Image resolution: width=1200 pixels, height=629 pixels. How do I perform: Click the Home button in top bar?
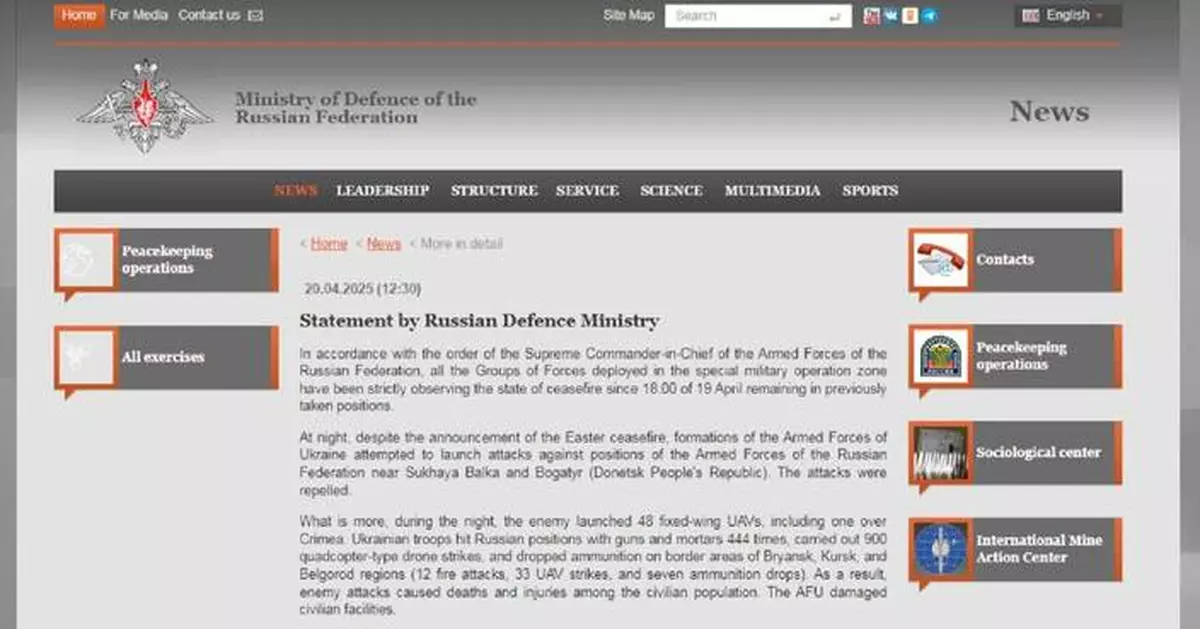(79, 15)
